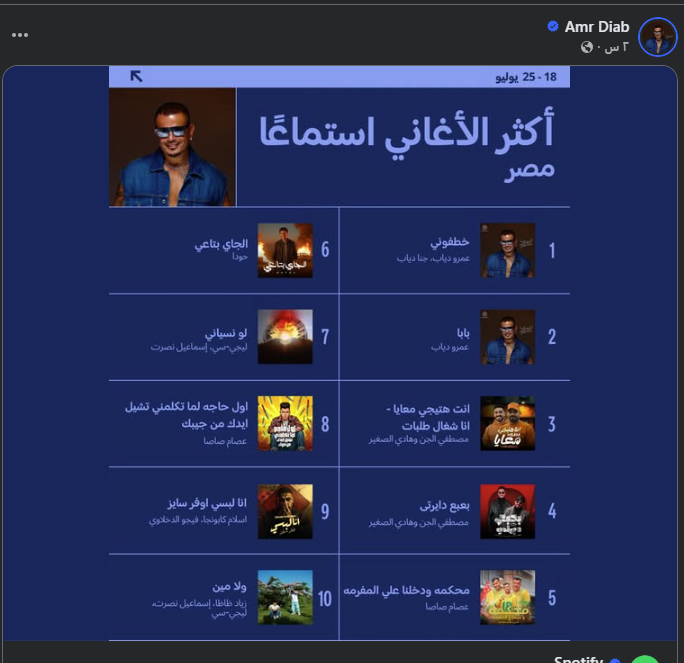The height and width of the screenshot is (663, 684).
Task: Click the rank number 10
Action: pos(325,599)
